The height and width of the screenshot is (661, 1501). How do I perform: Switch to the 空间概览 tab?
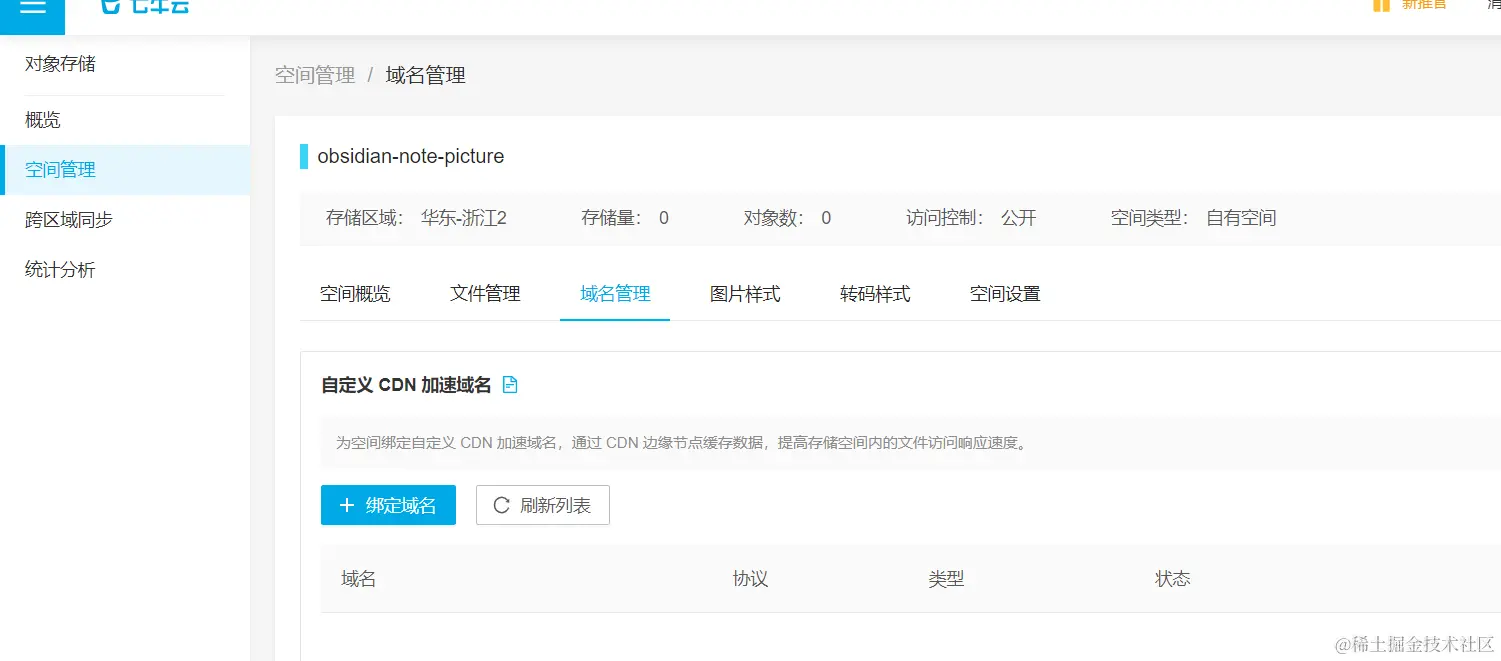point(355,293)
